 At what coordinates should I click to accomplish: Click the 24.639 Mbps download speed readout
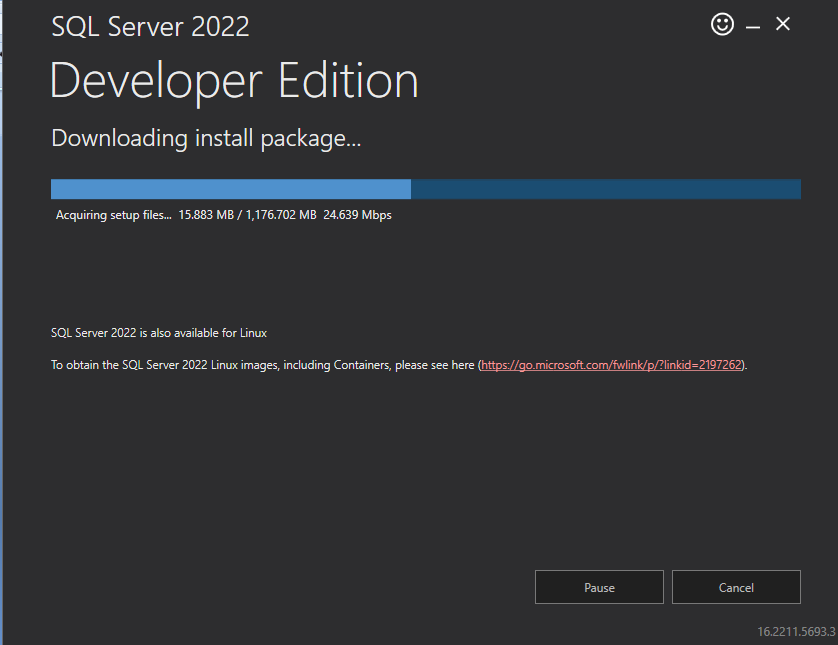[357, 215]
